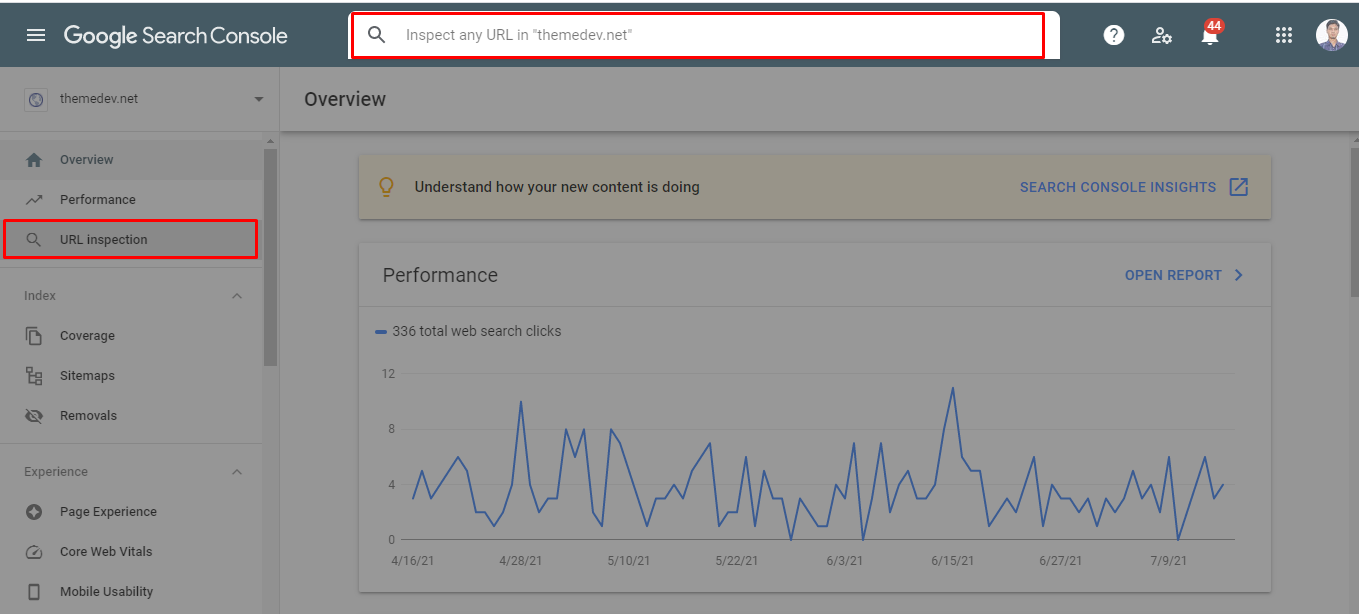The image size is (1359, 614).
Task: Open the account profile avatar
Action: tap(1332, 35)
